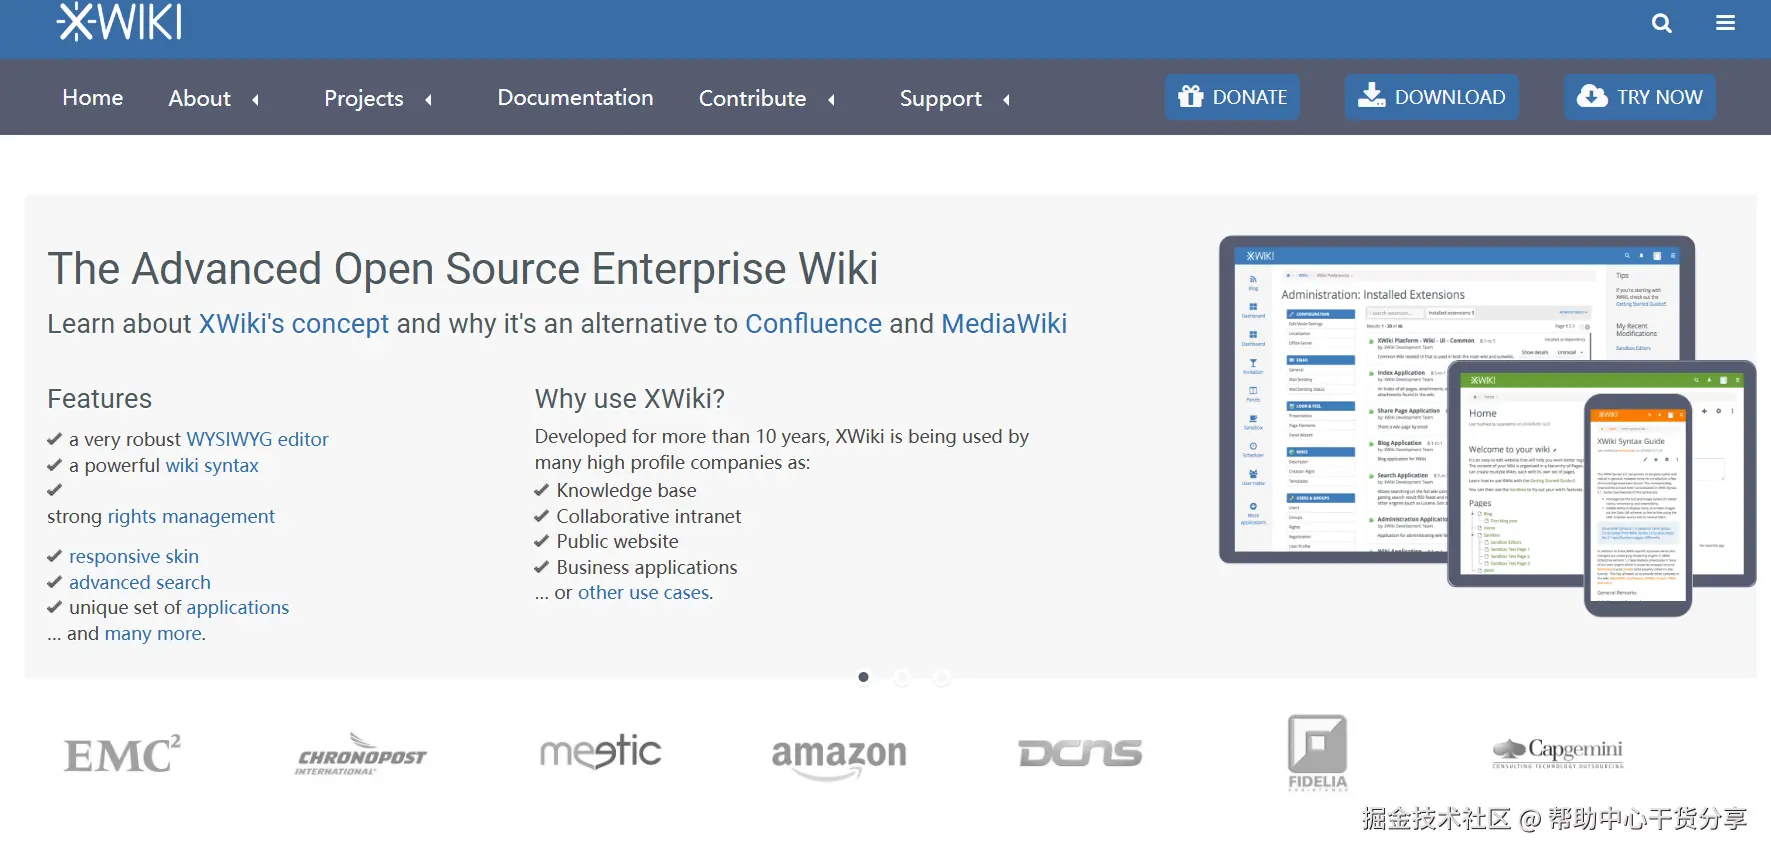Follow the Confluence link

coord(814,324)
